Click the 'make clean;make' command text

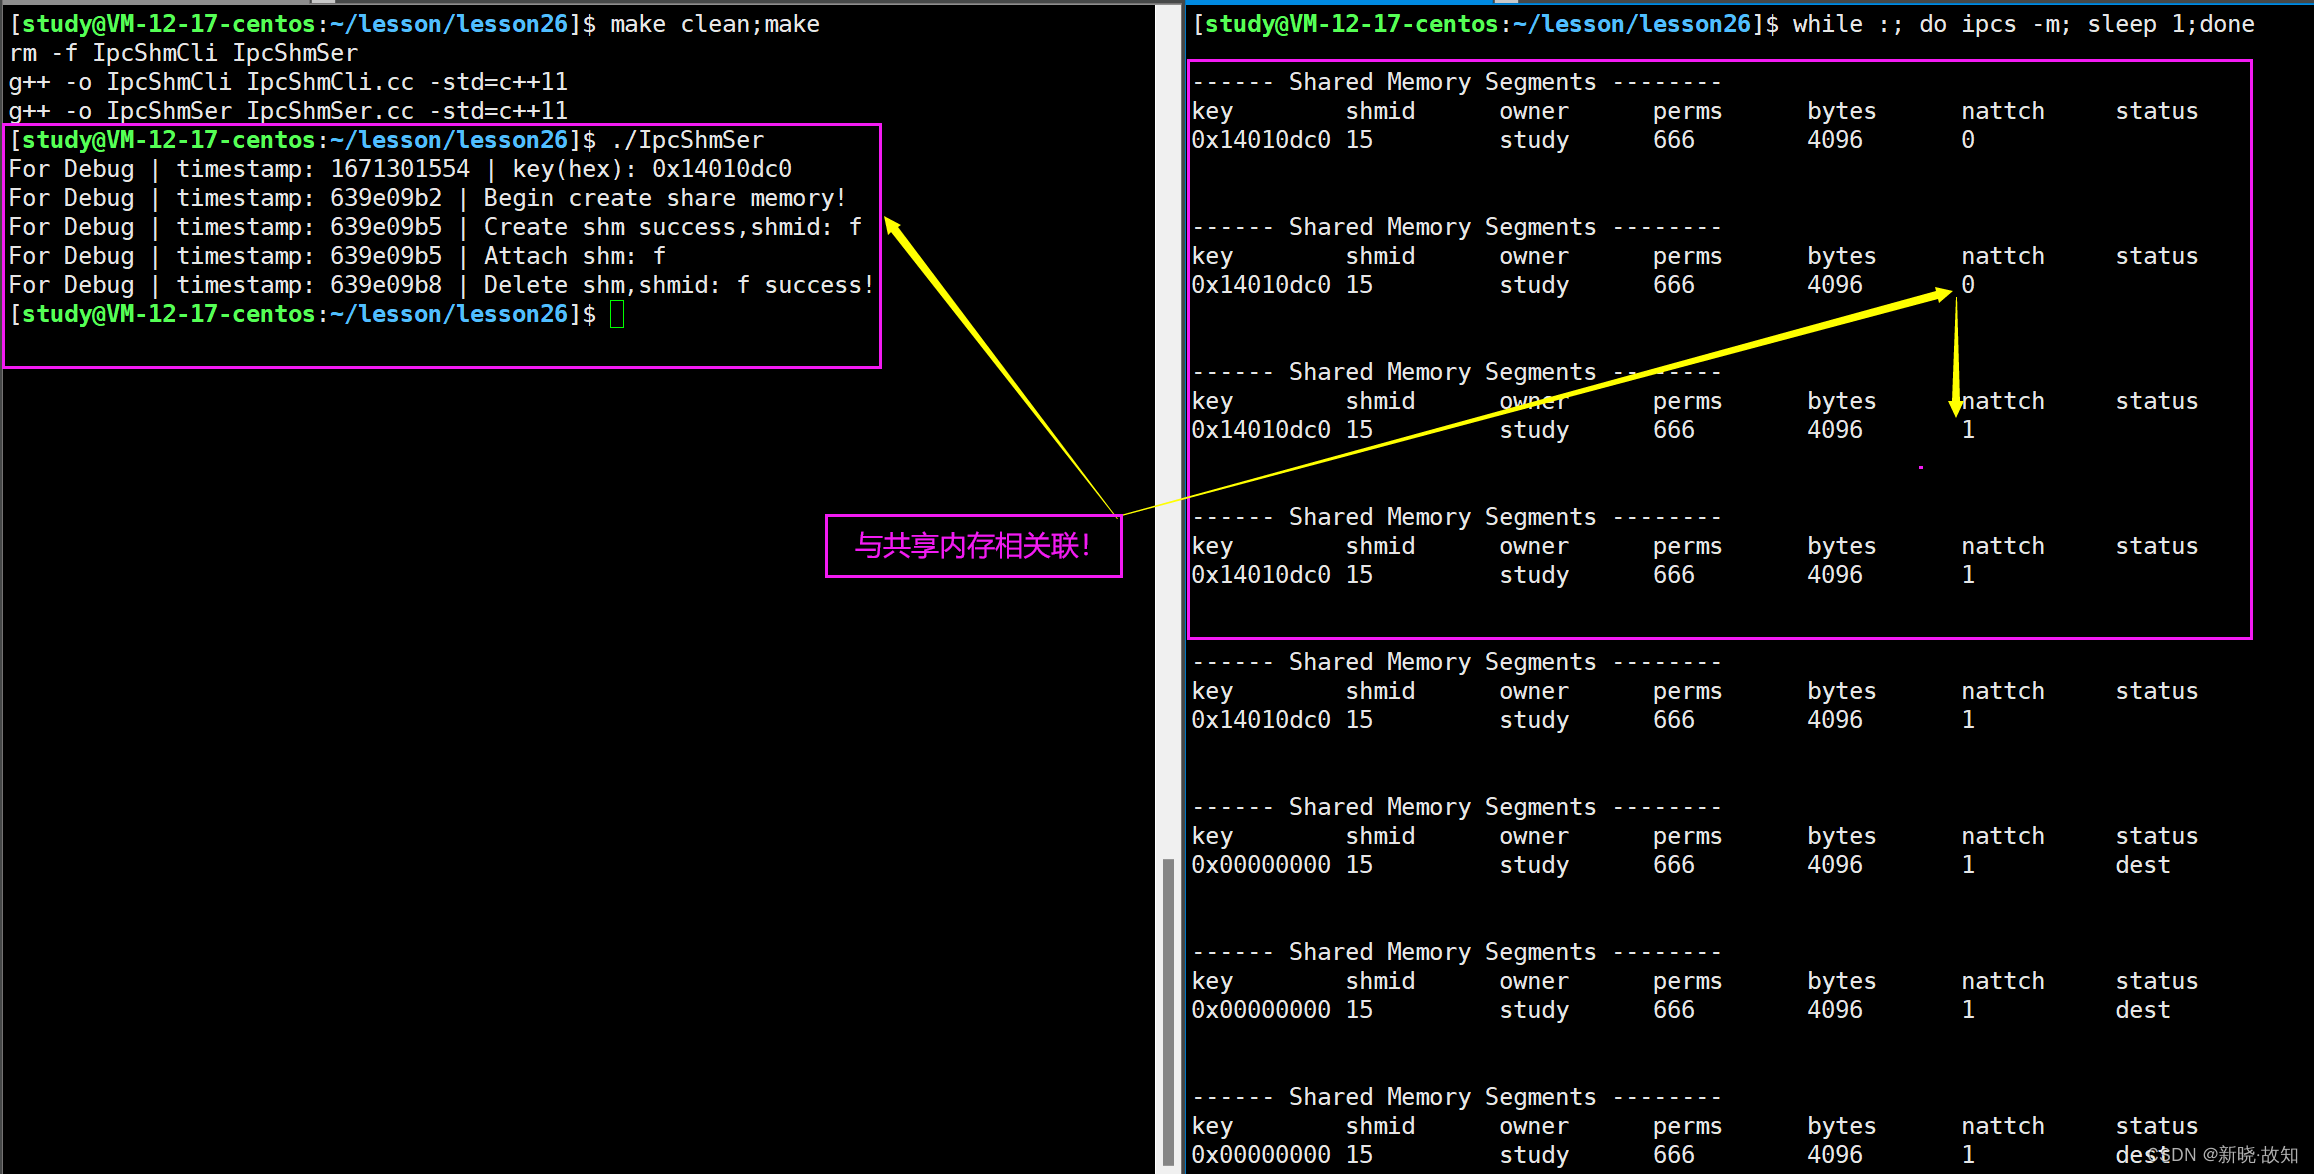(714, 24)
